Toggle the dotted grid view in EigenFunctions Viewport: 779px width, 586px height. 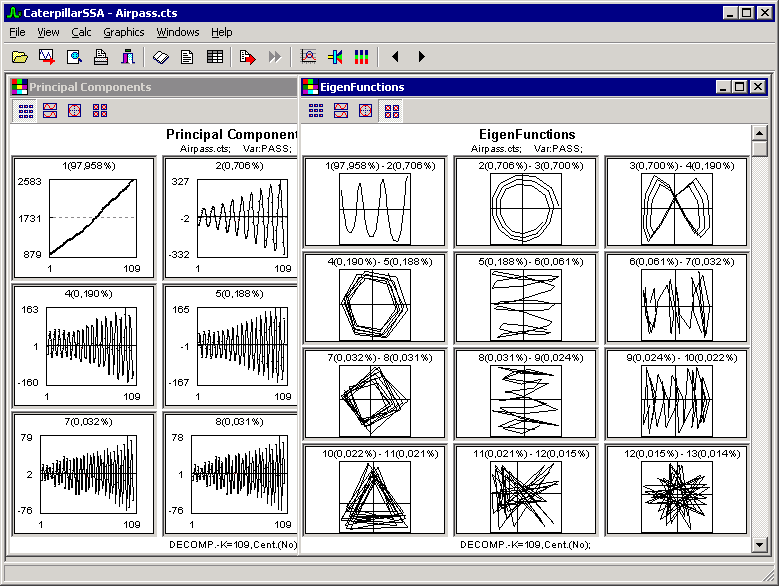tap(316, 110)
